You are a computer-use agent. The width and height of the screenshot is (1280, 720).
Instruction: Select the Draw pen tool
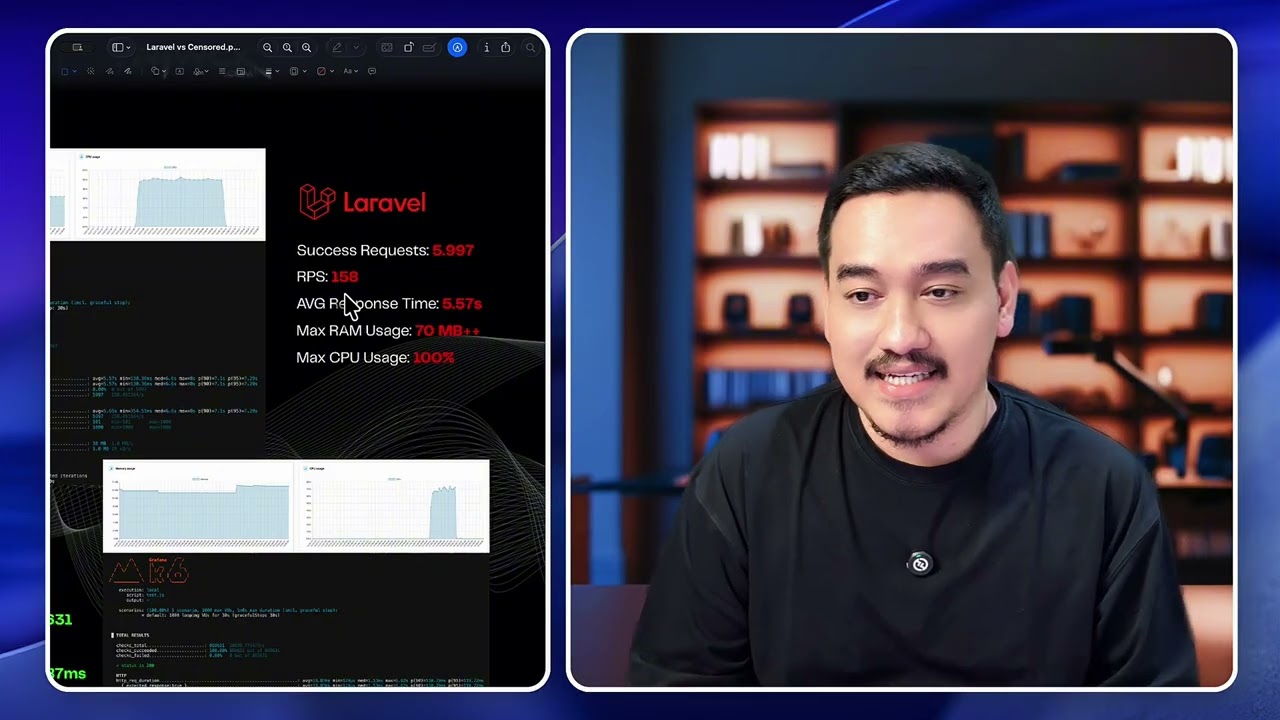128,71
